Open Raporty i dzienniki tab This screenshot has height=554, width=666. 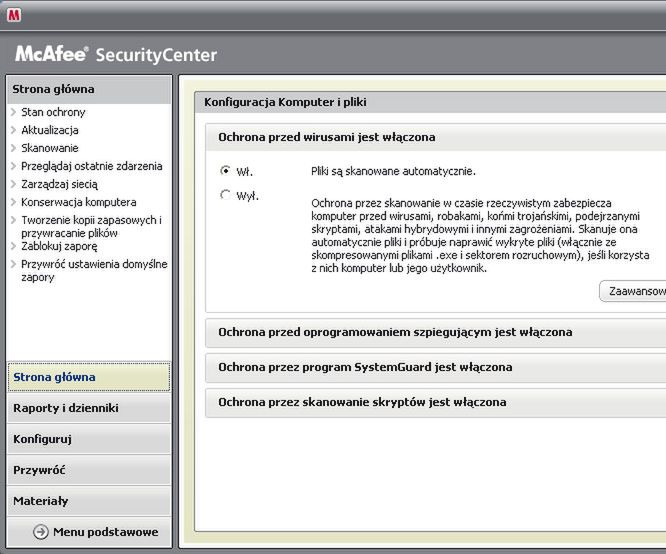pos(66,408)
